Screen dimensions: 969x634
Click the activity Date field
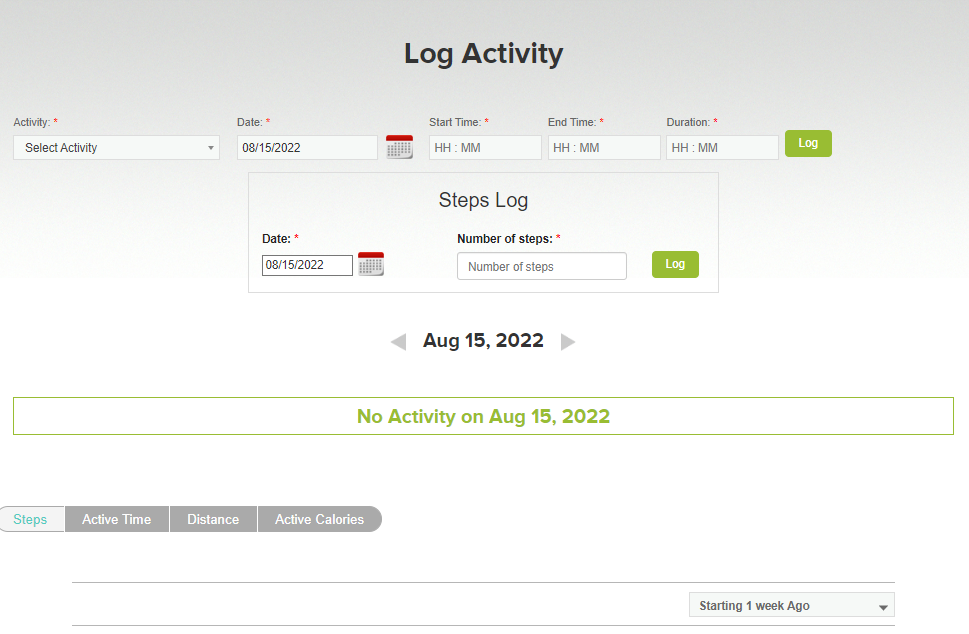(307, 148)
